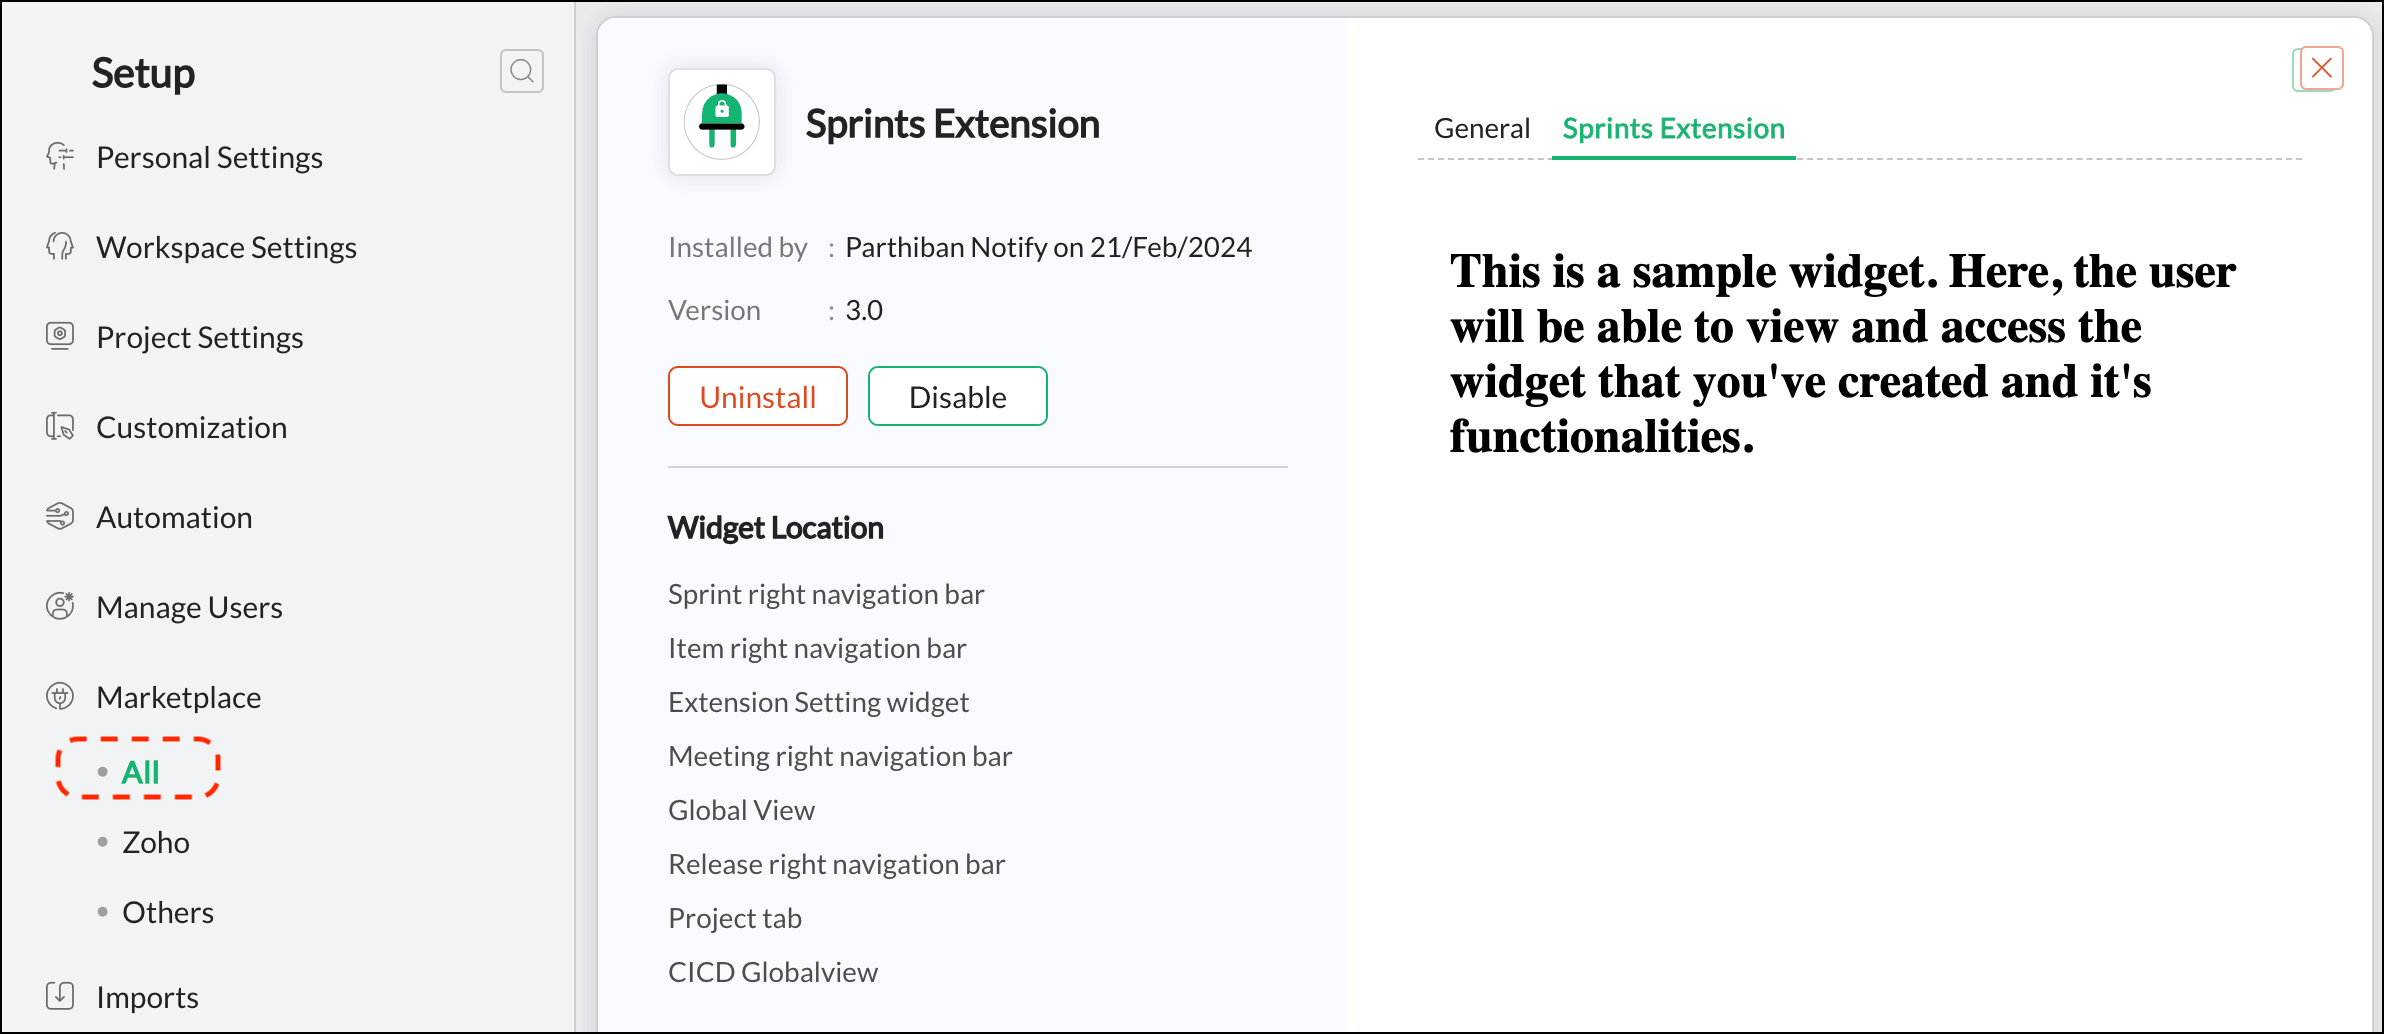Click the Marketplace plug icon
The width and height of the screenshot is (2384, 1034).
[x=60, y=696]
